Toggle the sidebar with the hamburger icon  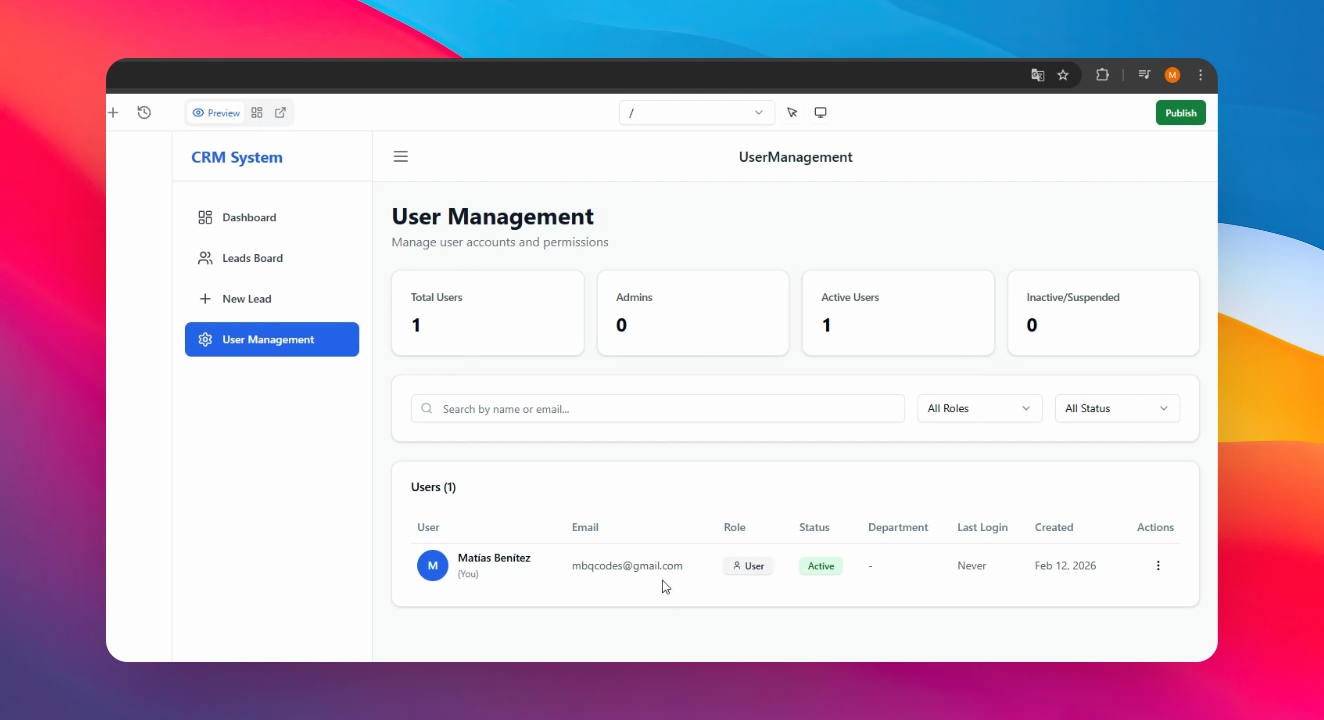[401, 157]
